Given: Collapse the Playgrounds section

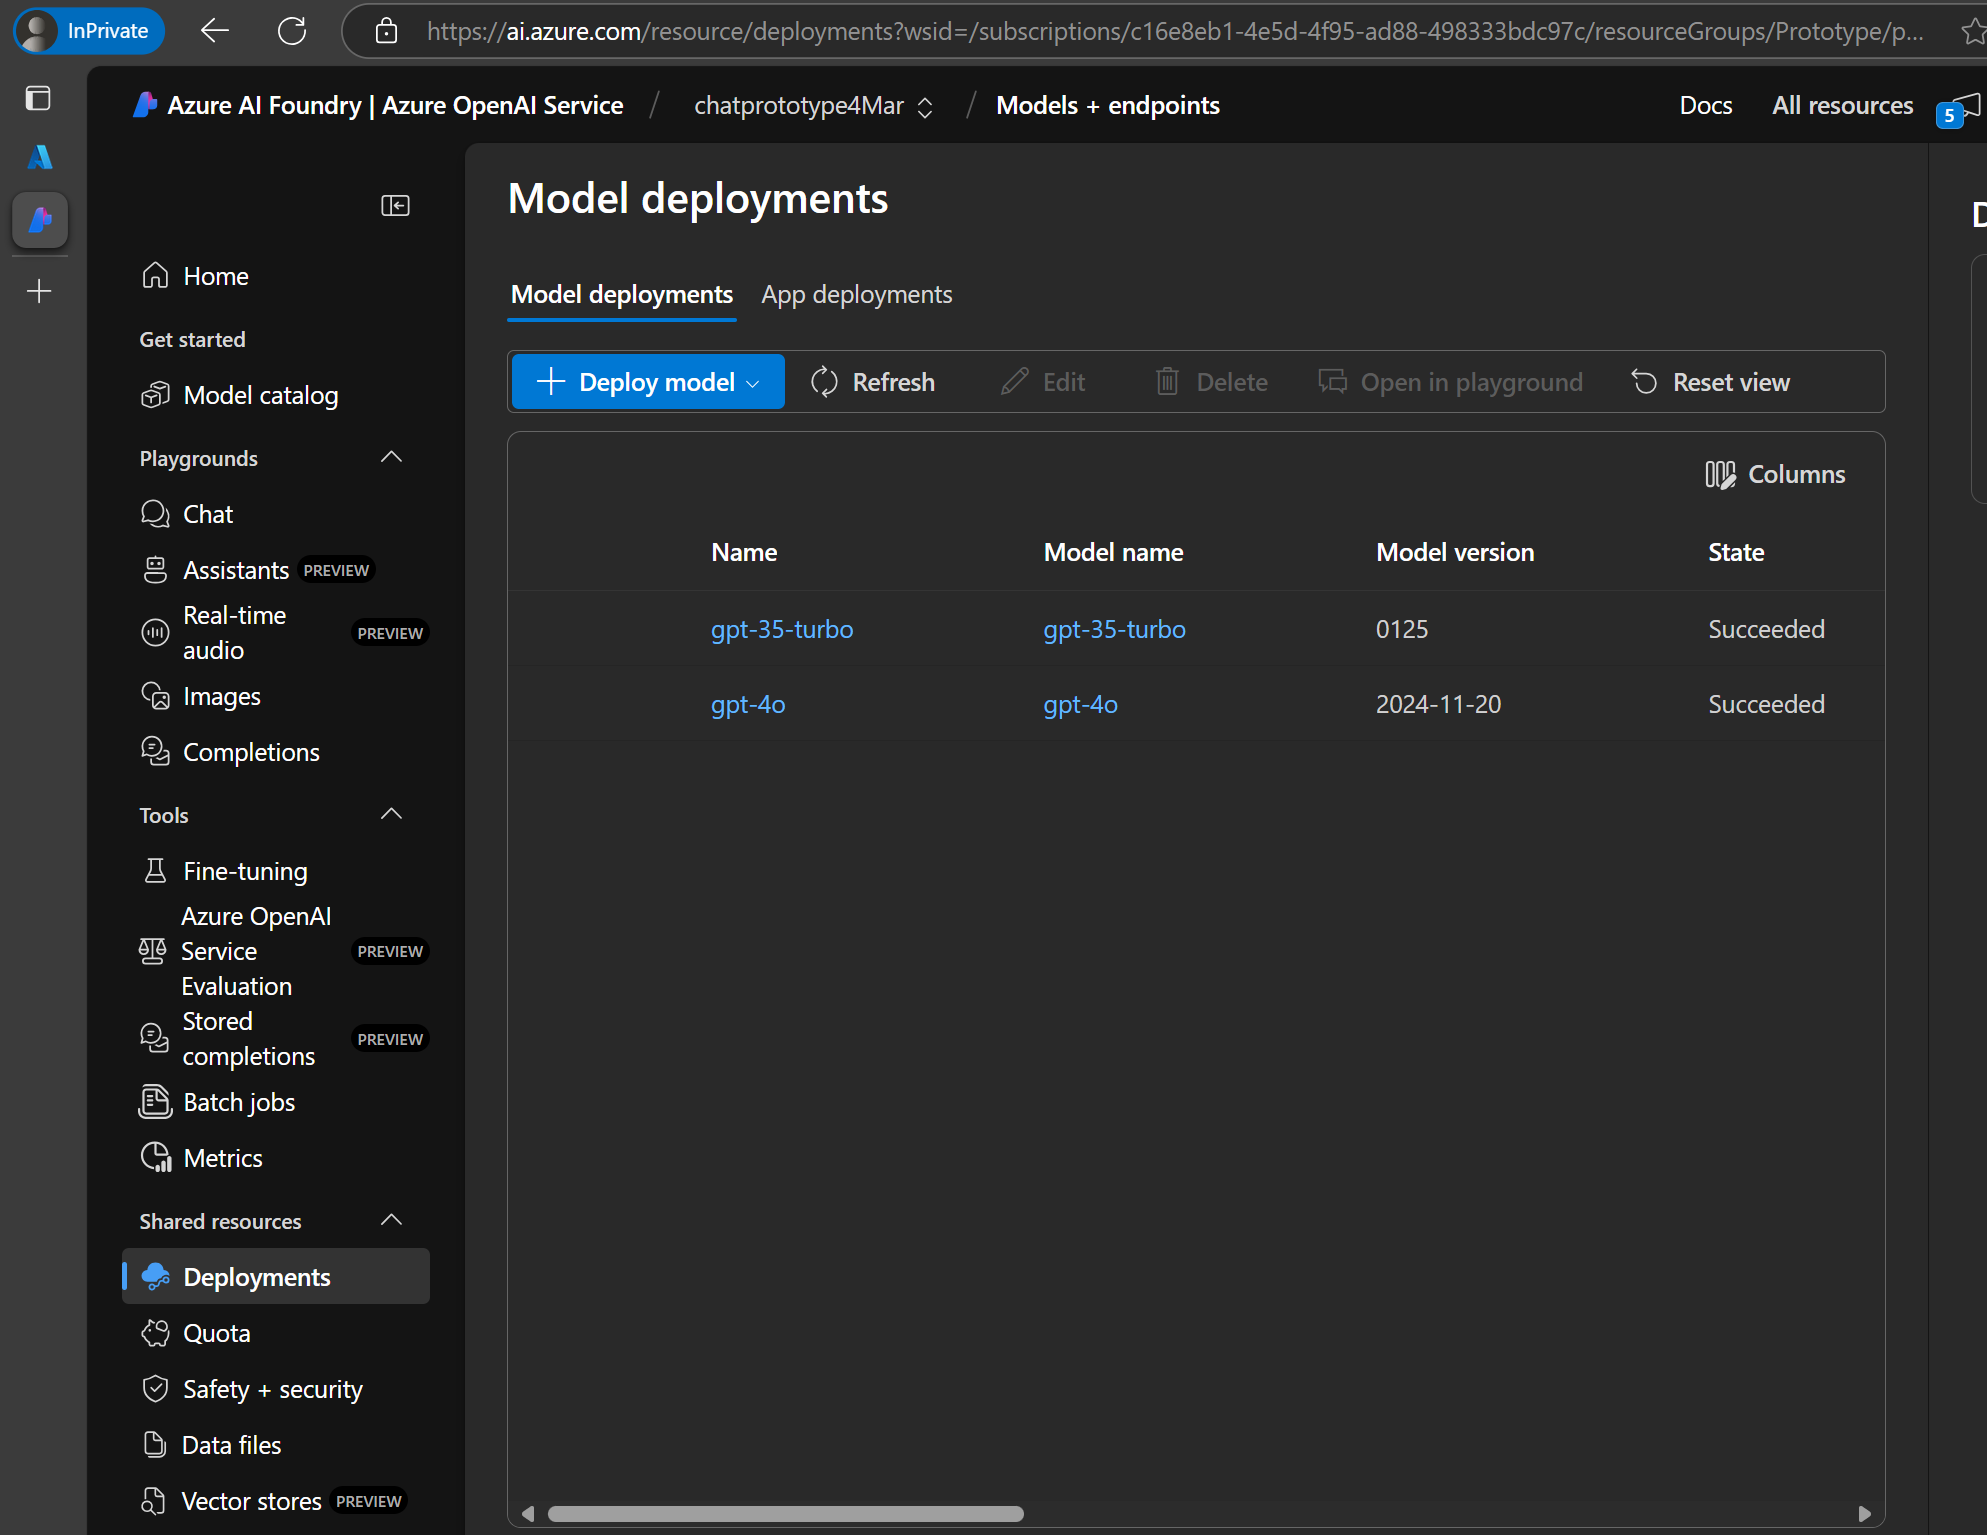Looking at the screenshot, I should coord(391,458).
